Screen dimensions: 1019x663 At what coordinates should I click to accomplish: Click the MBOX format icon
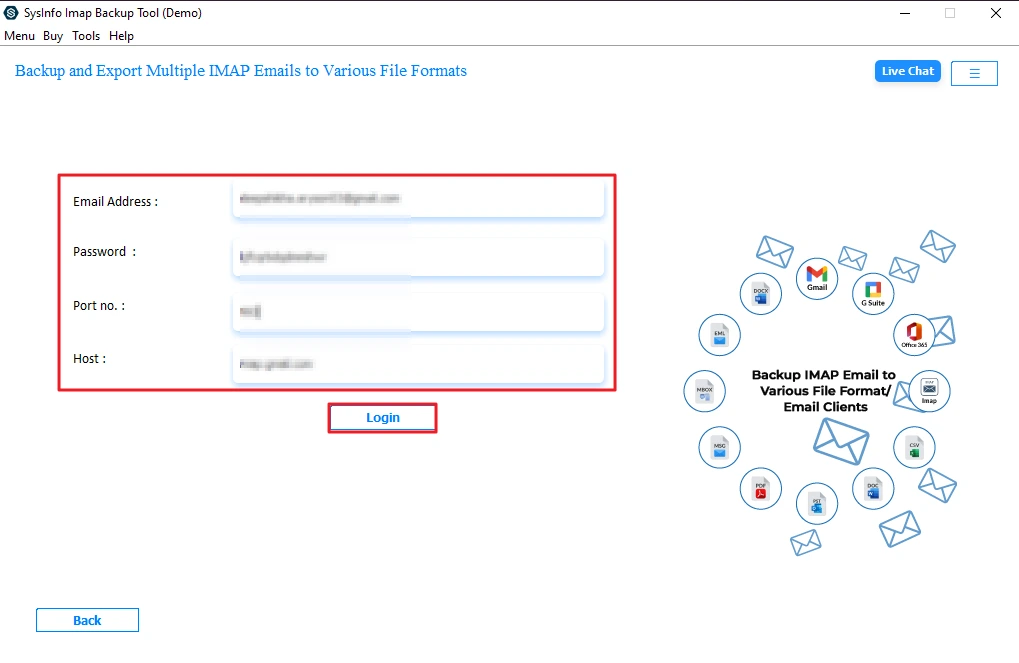tap(704, 391)
